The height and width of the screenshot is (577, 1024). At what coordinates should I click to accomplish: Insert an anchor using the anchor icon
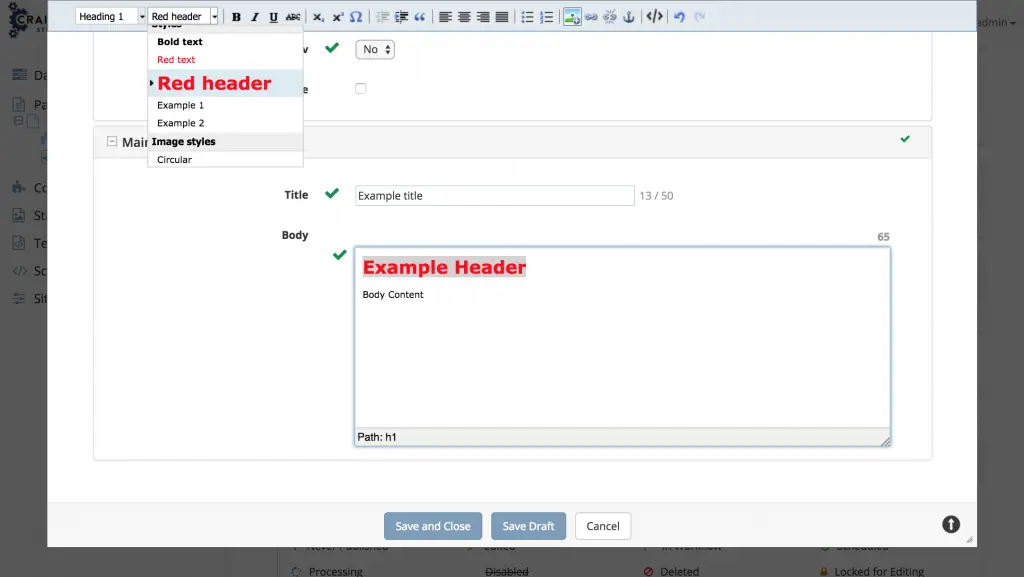point(629,17)
